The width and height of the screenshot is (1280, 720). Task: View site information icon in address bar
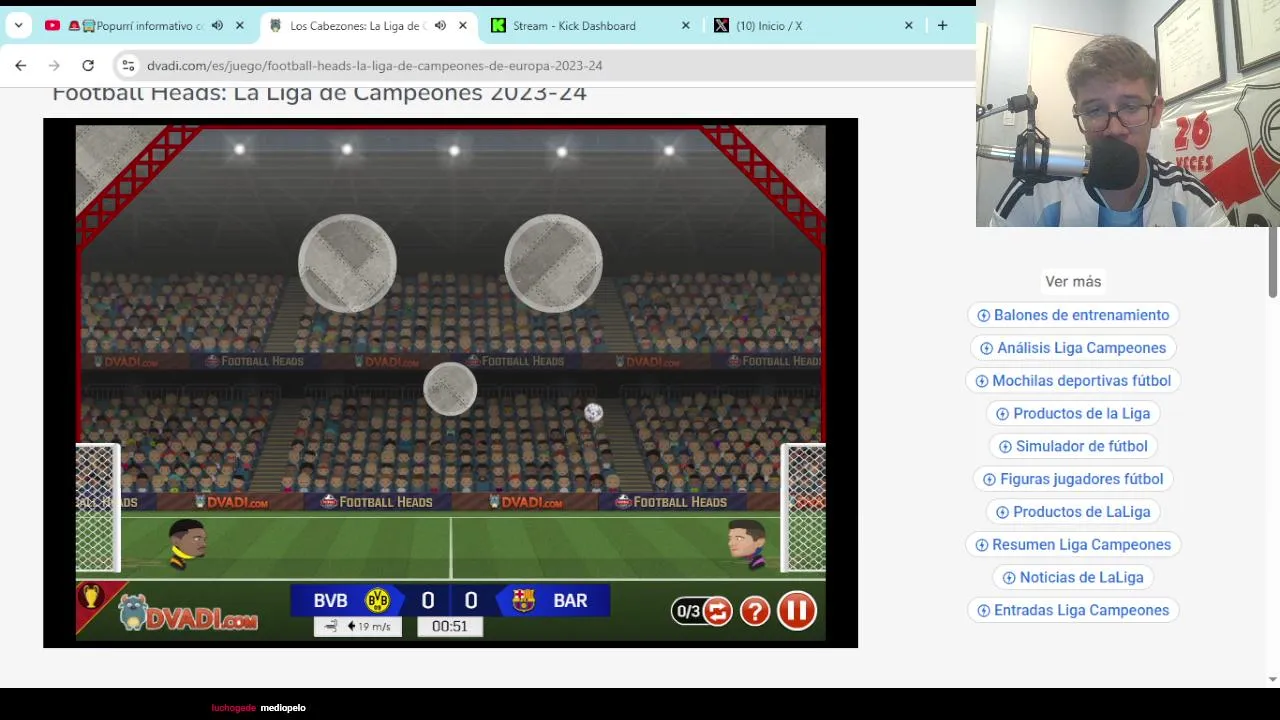click(x=128, y=65)
